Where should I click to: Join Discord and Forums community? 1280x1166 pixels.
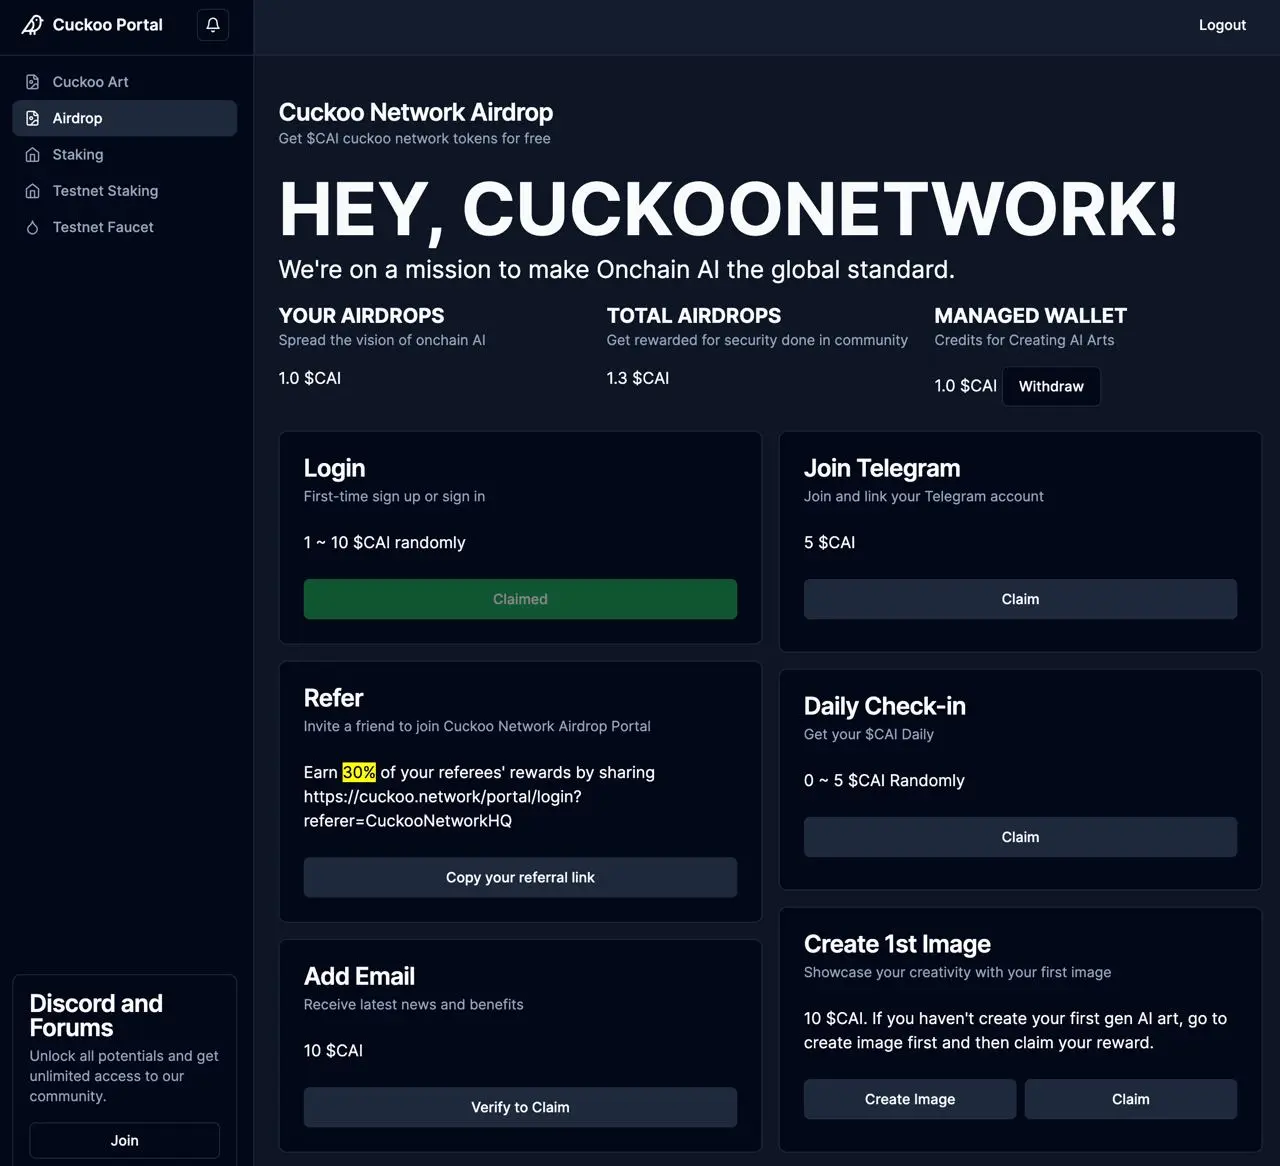click(124, 1140)
